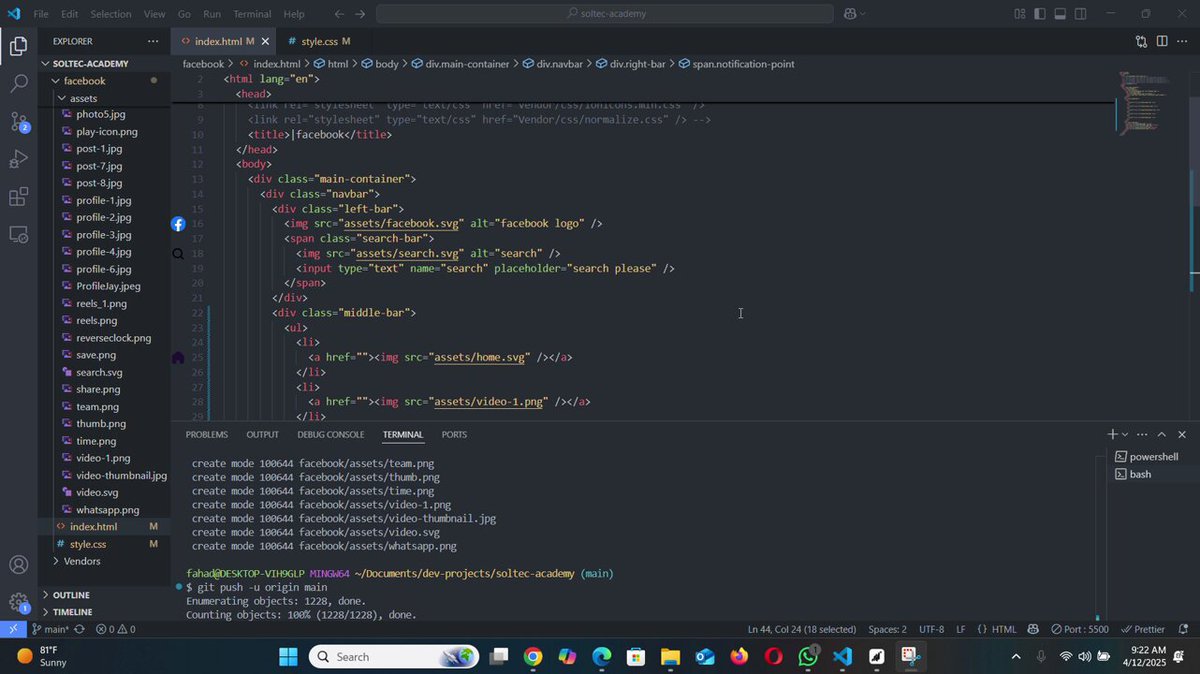The width and height of the screenshot is (1200, 674).
Task: Open Copilot dropdown chevron in title bar
Action: coord(862,14)
